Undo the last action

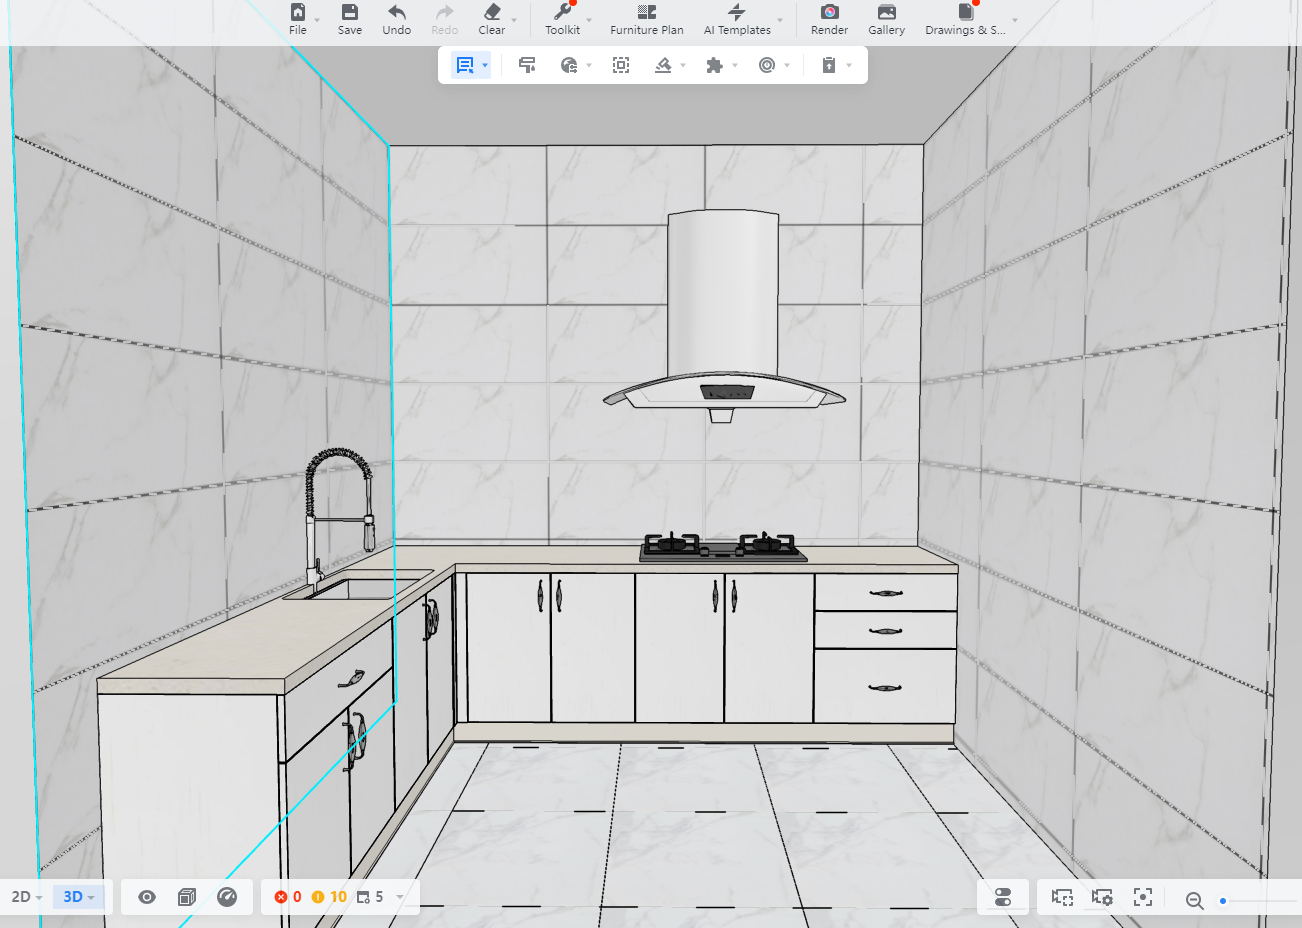tap(397, 19)
